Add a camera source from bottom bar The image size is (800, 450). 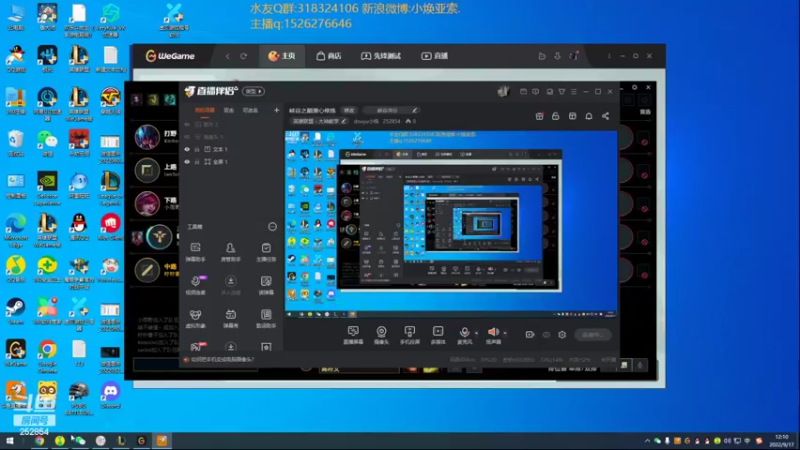click(381, 335)
